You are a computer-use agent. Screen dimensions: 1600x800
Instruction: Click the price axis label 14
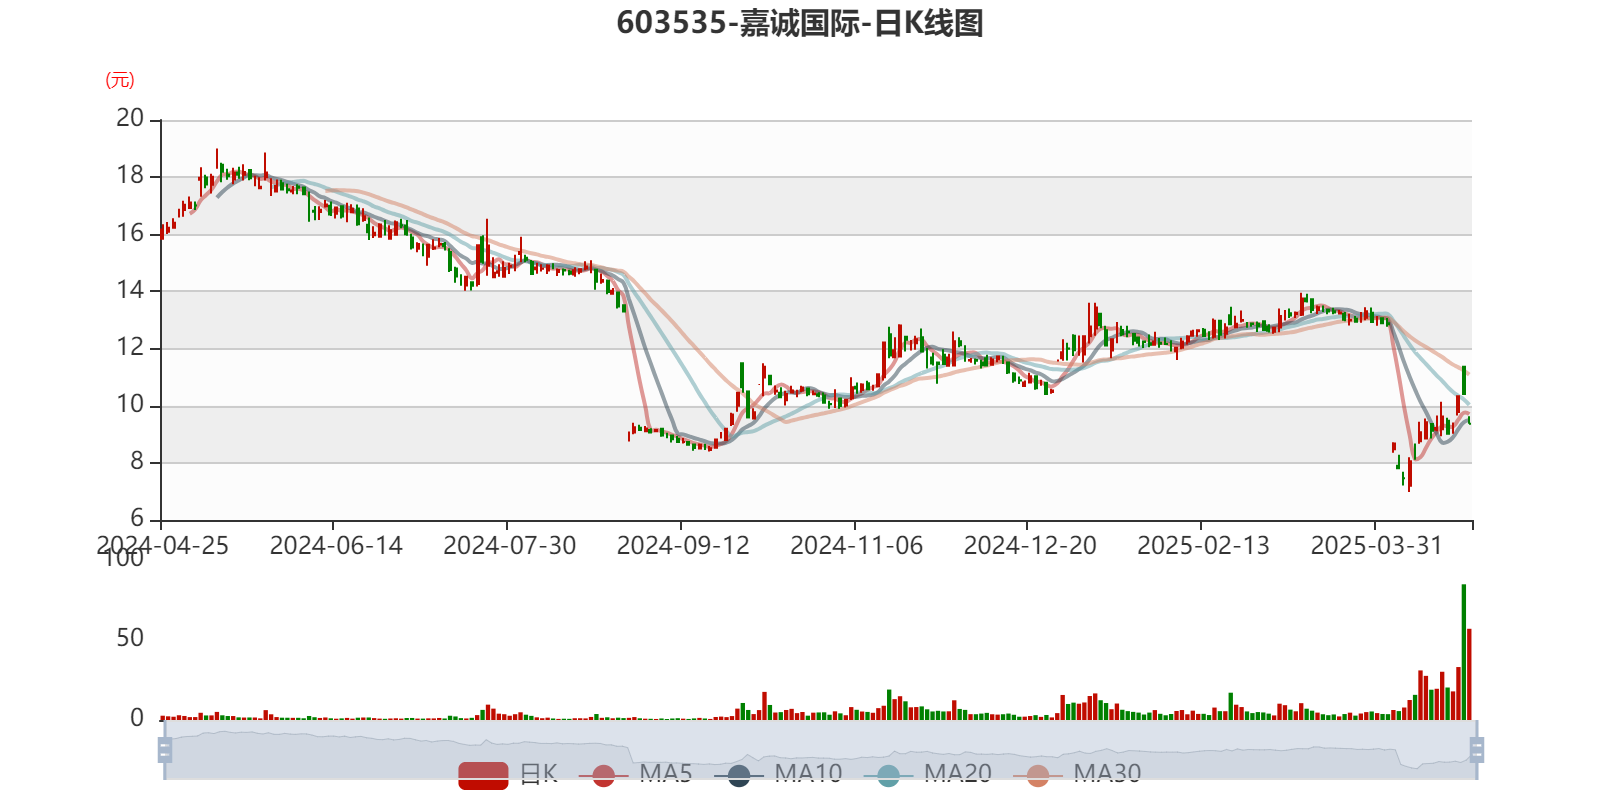(130, 290)
